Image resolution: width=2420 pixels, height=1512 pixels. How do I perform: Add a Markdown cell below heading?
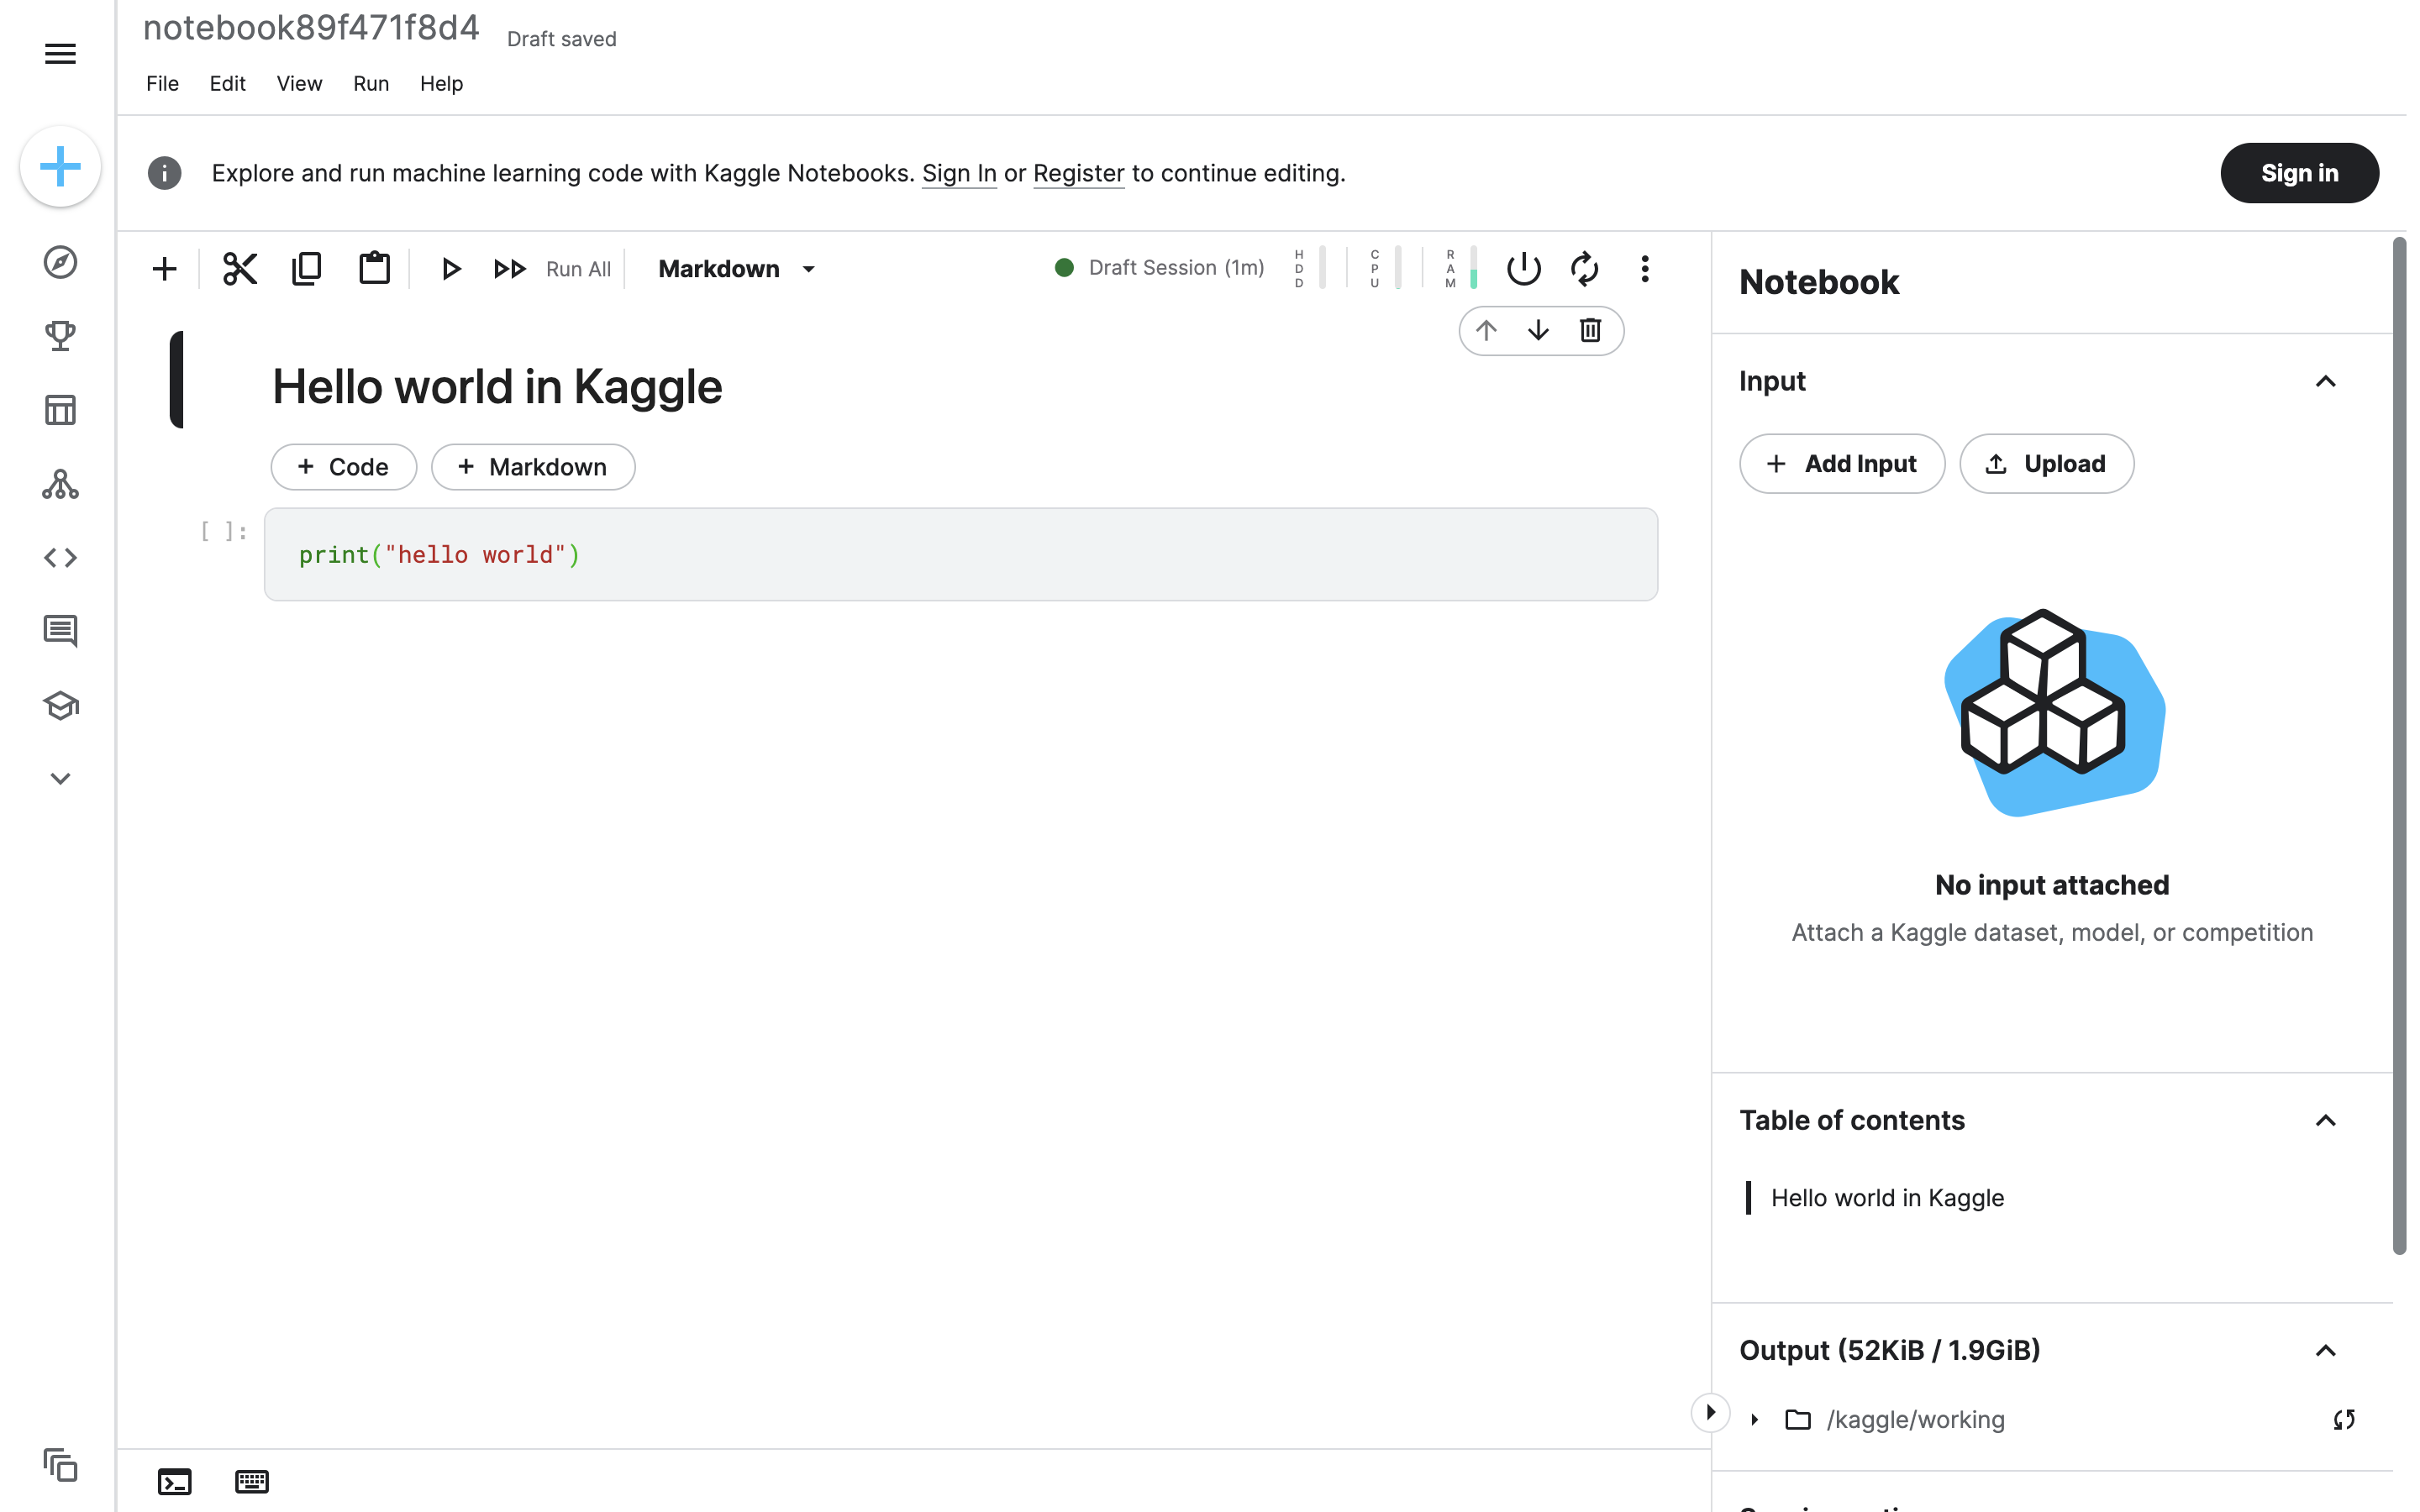532,467
